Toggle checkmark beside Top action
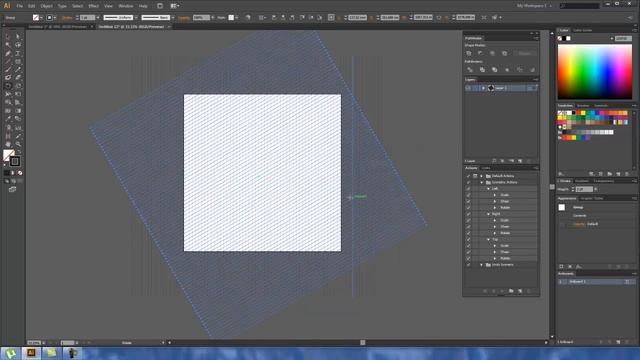Image resolution: width=640 pixels, height=360 pixels. [468, 240]
